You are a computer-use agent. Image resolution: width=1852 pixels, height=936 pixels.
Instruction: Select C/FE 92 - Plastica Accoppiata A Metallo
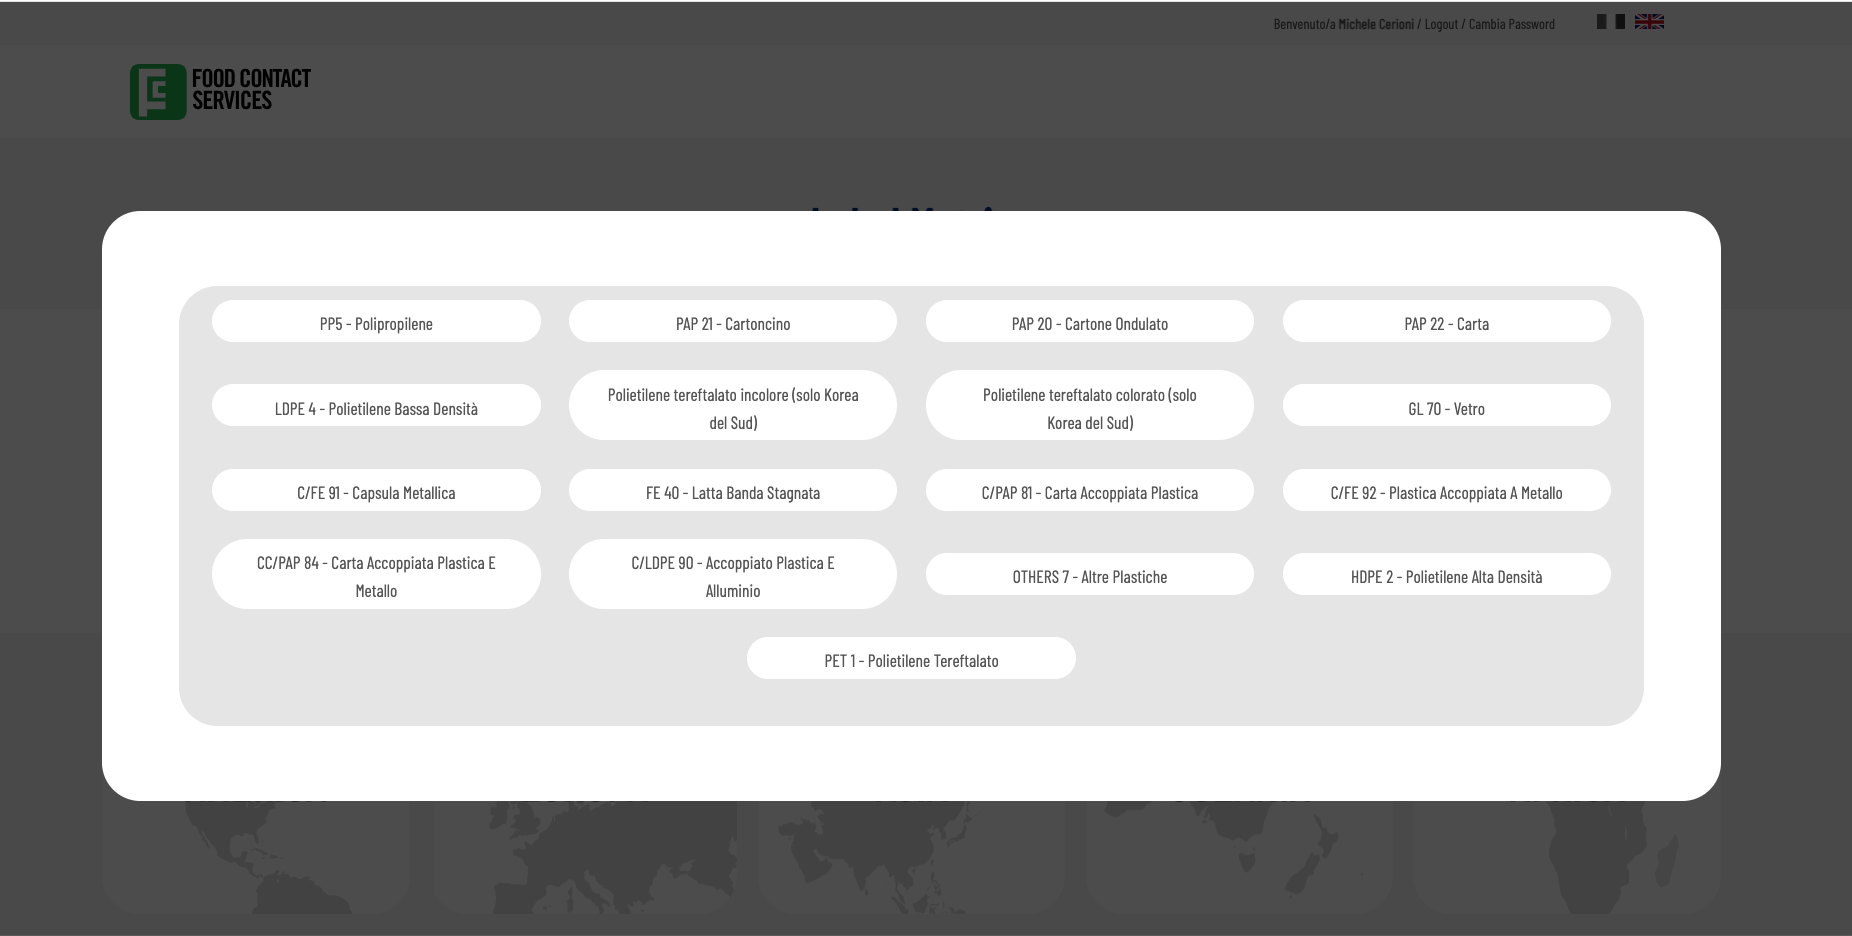pos(1446,491)
